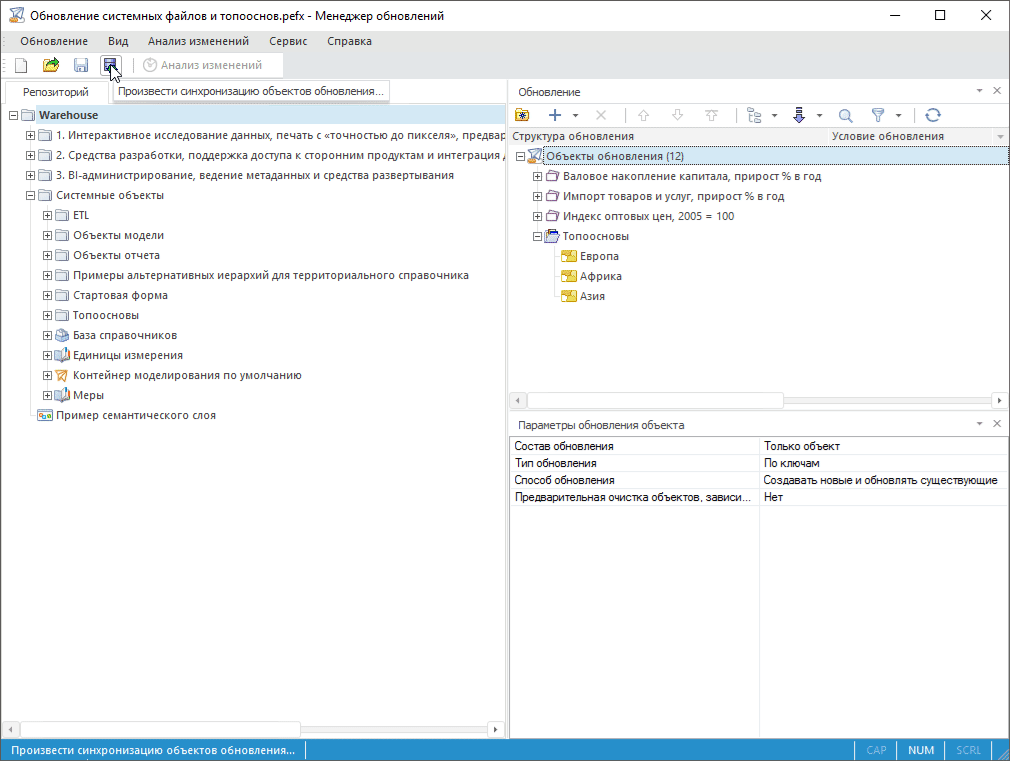Screen dimensions: 1010x761
Task: Click the delete X icon in update toolbar
Action: [x=601, y=115]
